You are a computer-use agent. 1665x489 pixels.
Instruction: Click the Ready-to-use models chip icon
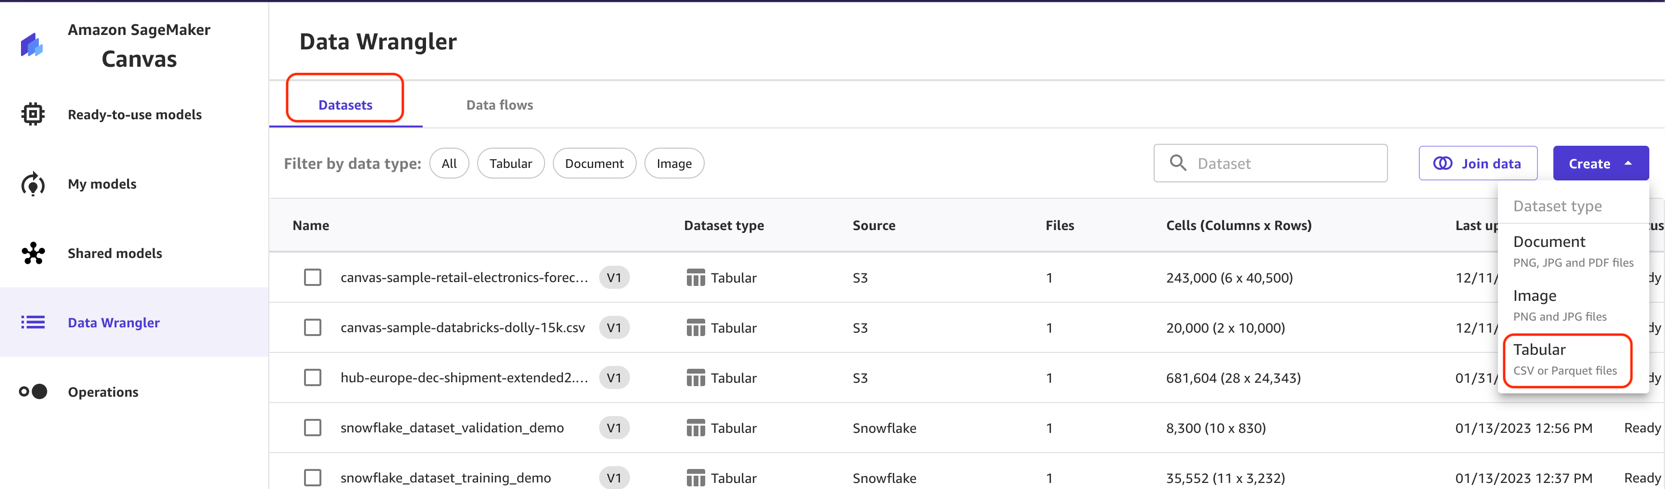(x=33, y=114)
